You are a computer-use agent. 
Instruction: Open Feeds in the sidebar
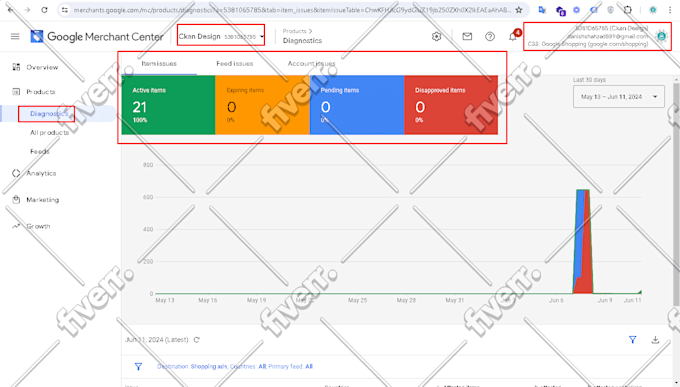39,151
